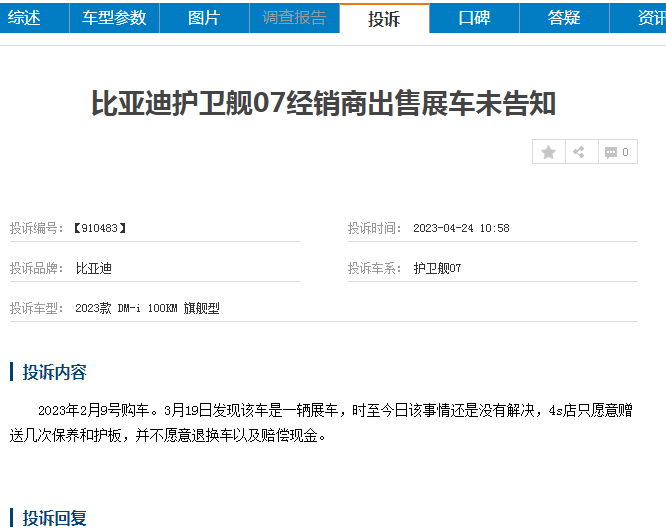Click the complaint title 比亚迪护卫舰07经销商出售展车未告知

324,103
